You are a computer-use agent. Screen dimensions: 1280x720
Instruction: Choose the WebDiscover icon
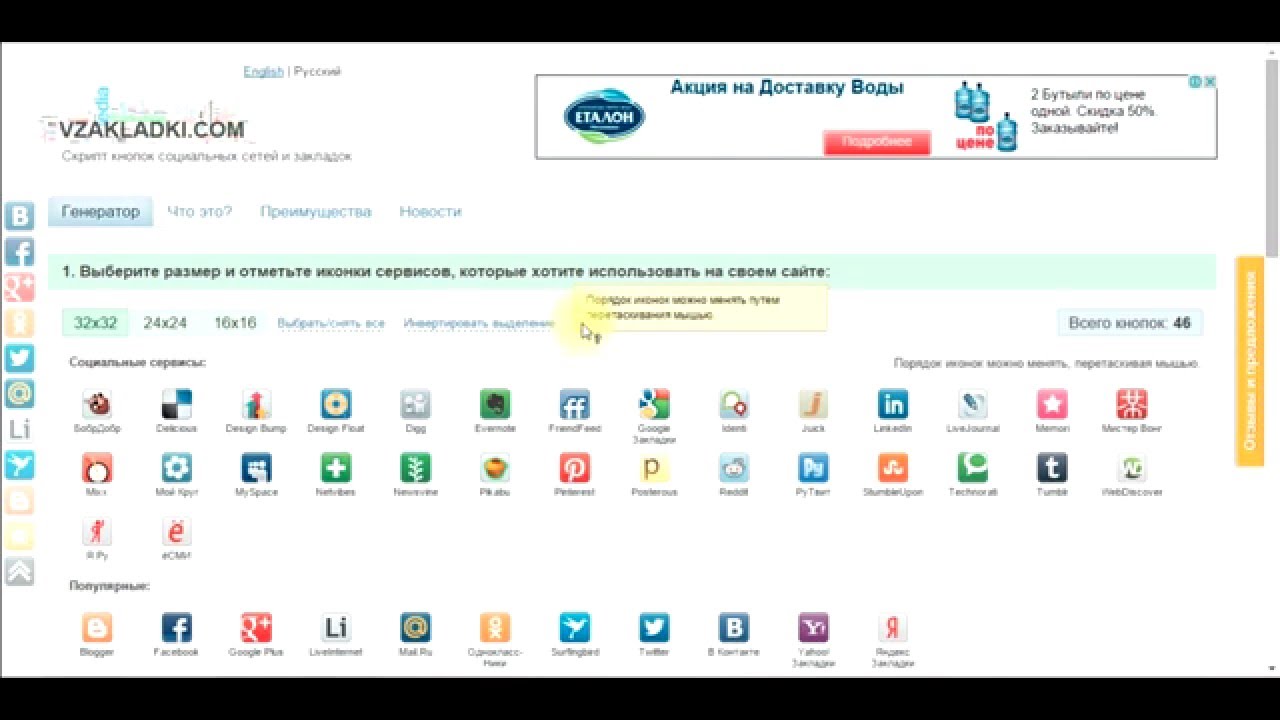pos(1132,468)
